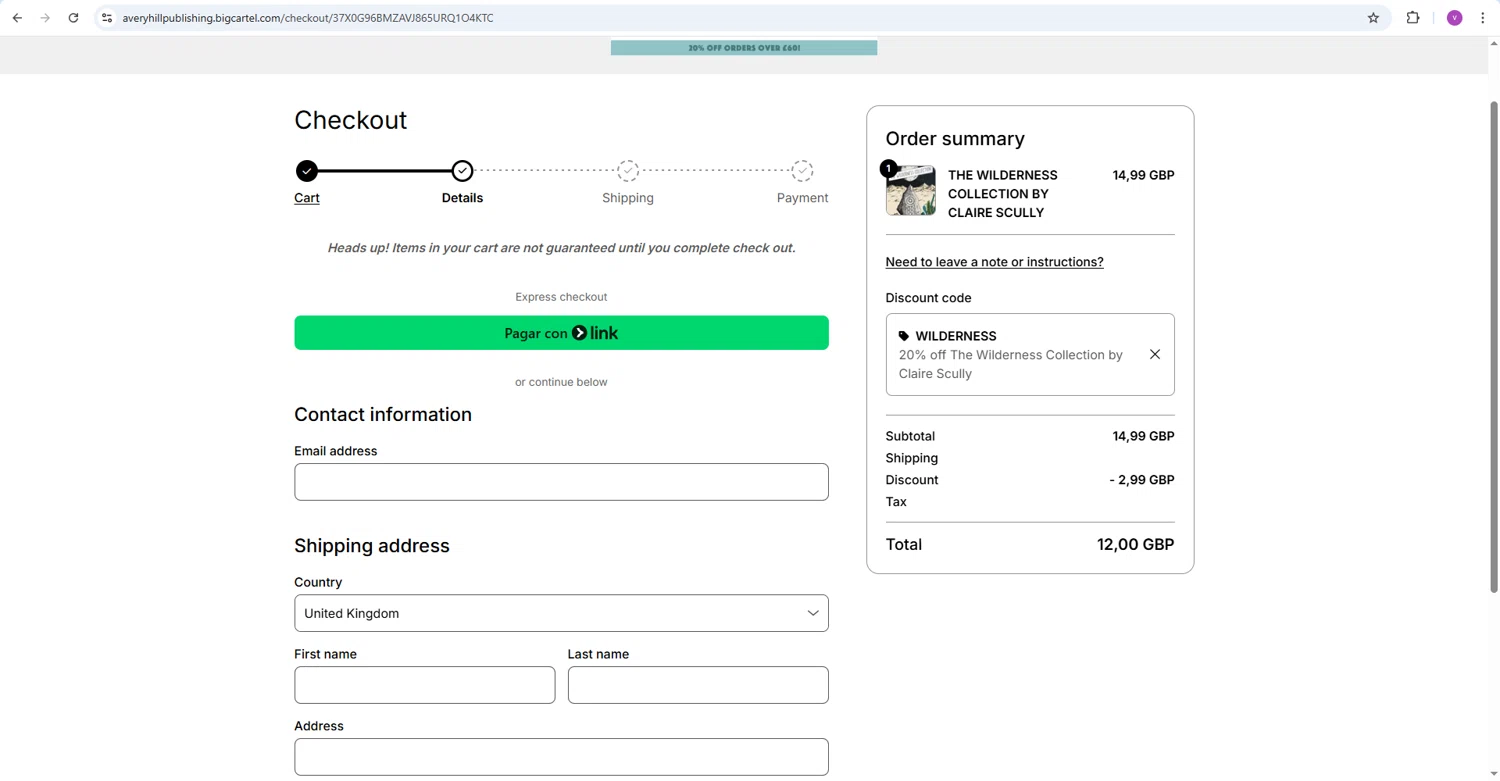
Task: Click the product title The Wilderness Collection
Action: pos(1003,194)
